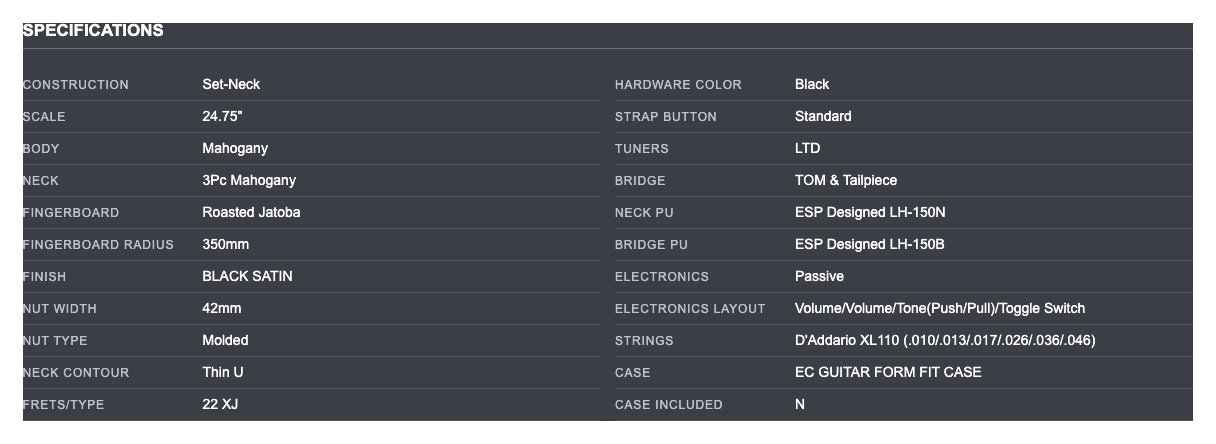Select the Volume/Volume/Tone electronics layout text

click(x=939, y=308)
